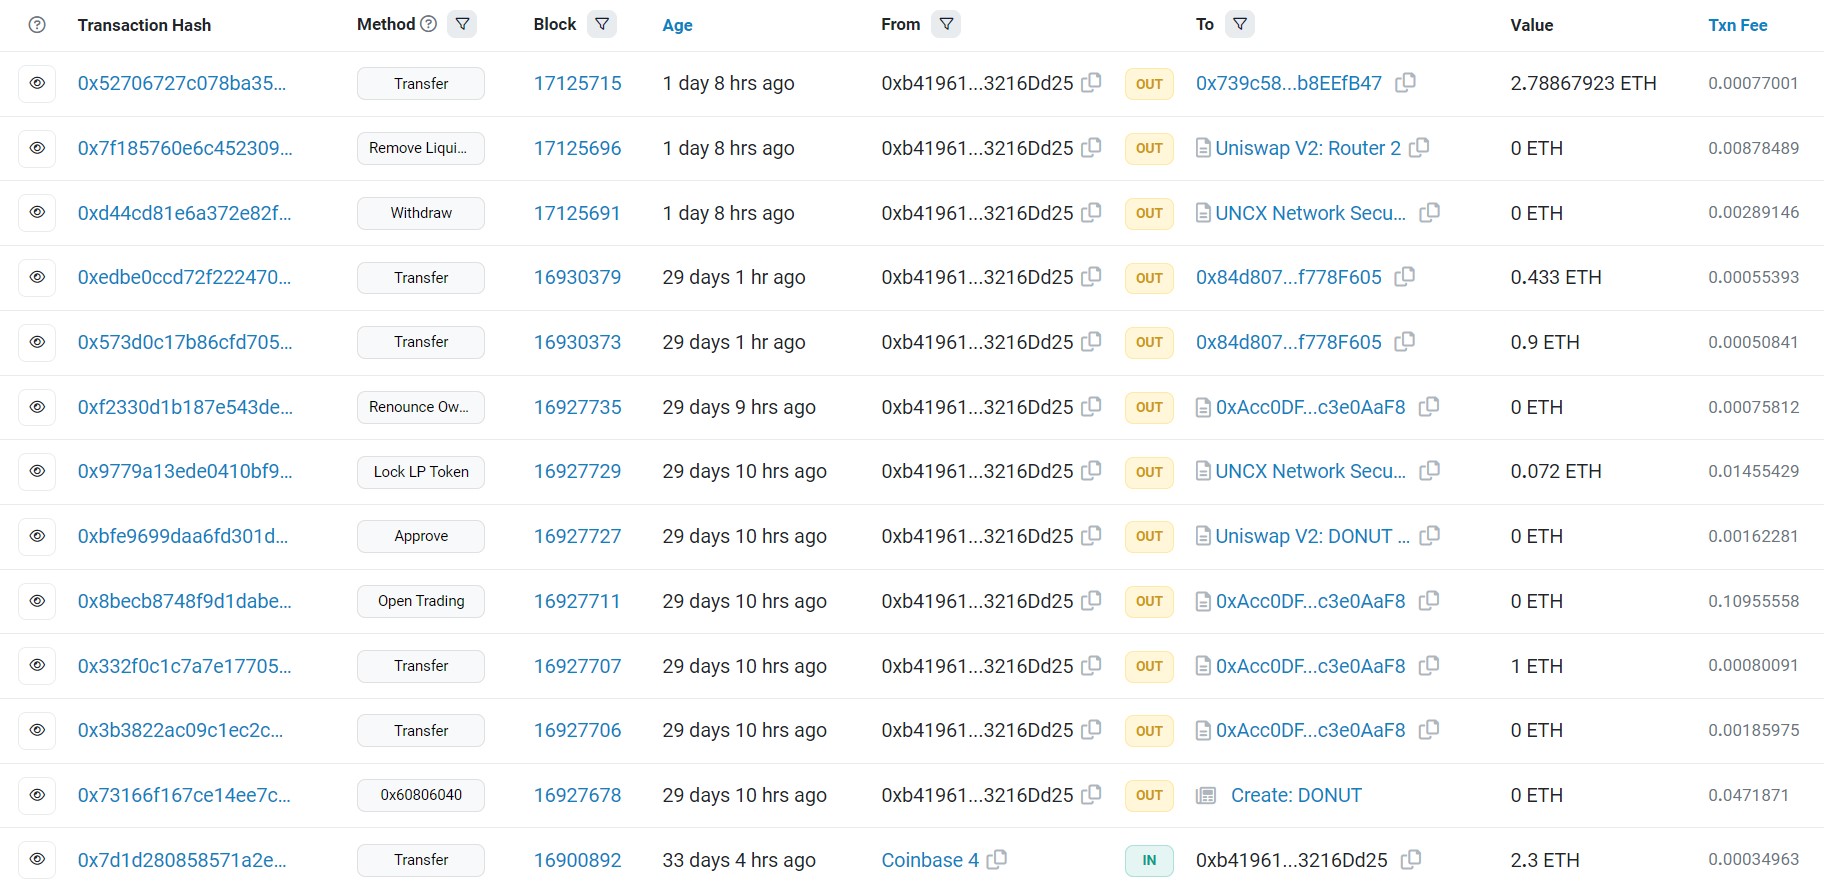Open the To column filter
The width and height of the screenshot is (1824, 883).
(x=1240, y=24)
